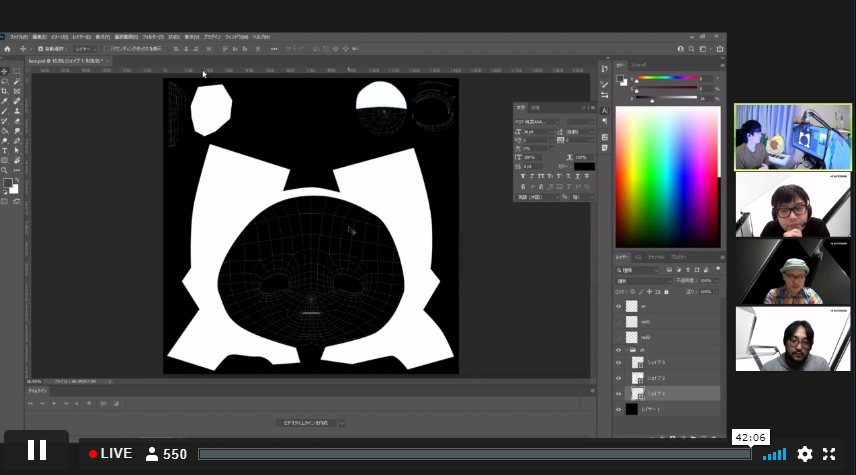Show the red2 layer
Image resolution: width=856 pixels, height=475 pixels.
click(619, 337)
